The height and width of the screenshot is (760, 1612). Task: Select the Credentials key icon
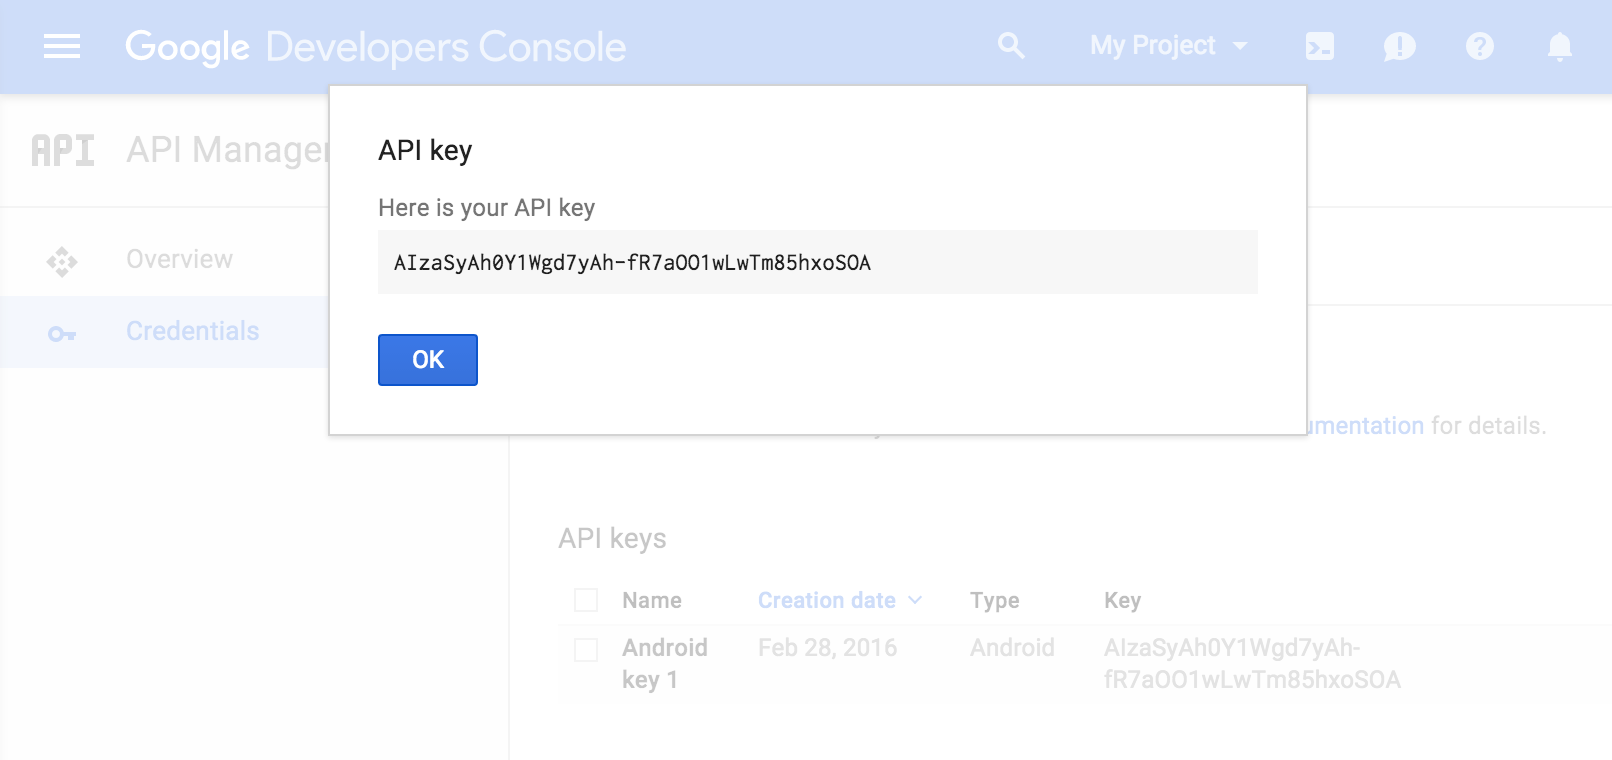click(x=62, y=333)
